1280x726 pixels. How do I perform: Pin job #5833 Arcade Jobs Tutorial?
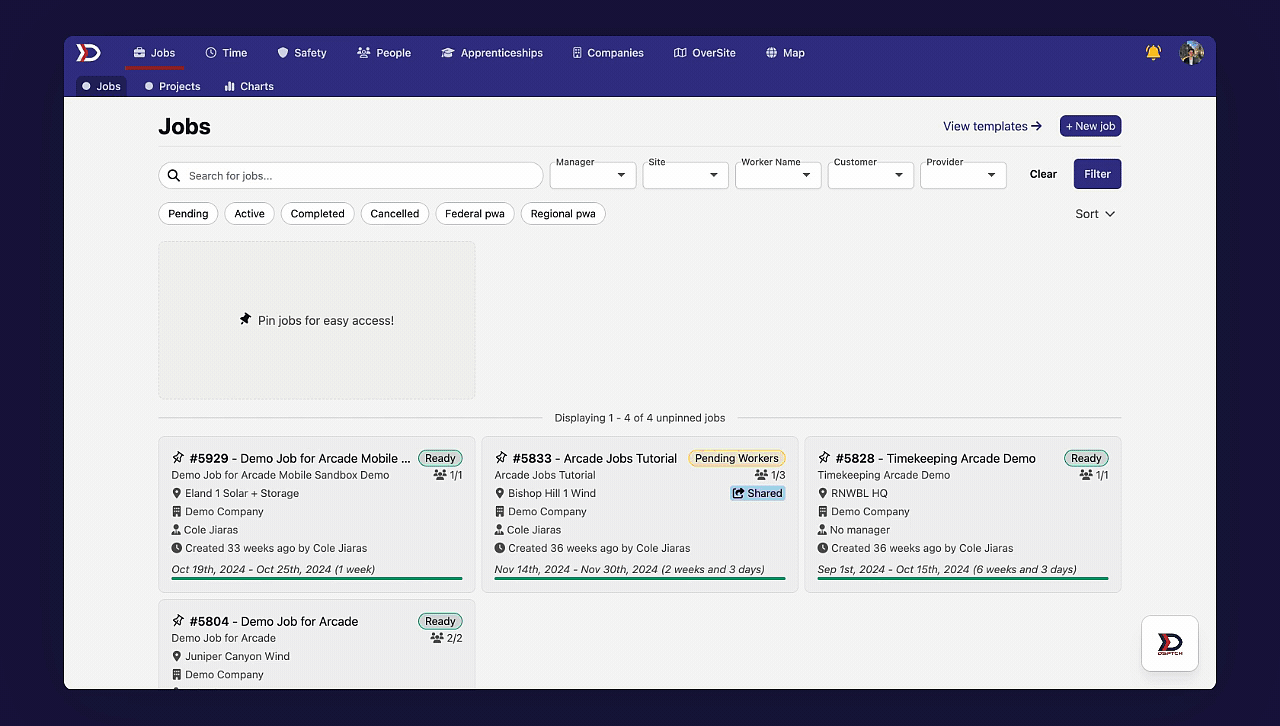[501, 458]
